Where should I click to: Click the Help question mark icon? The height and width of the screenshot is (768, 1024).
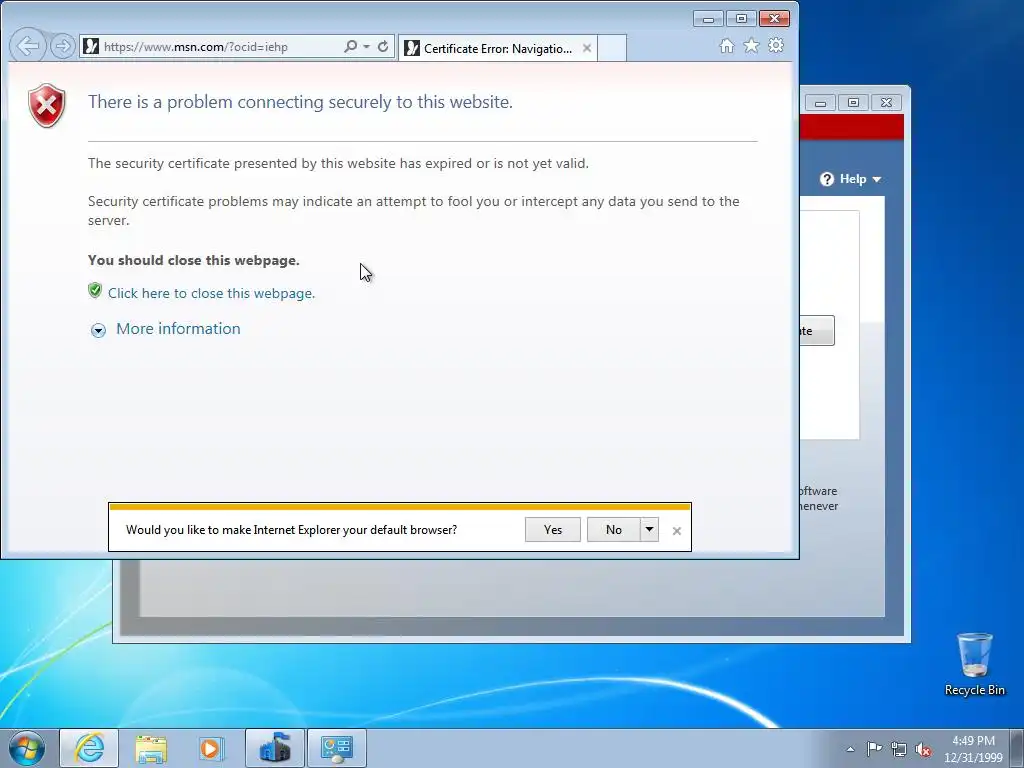tap(827, 179)
